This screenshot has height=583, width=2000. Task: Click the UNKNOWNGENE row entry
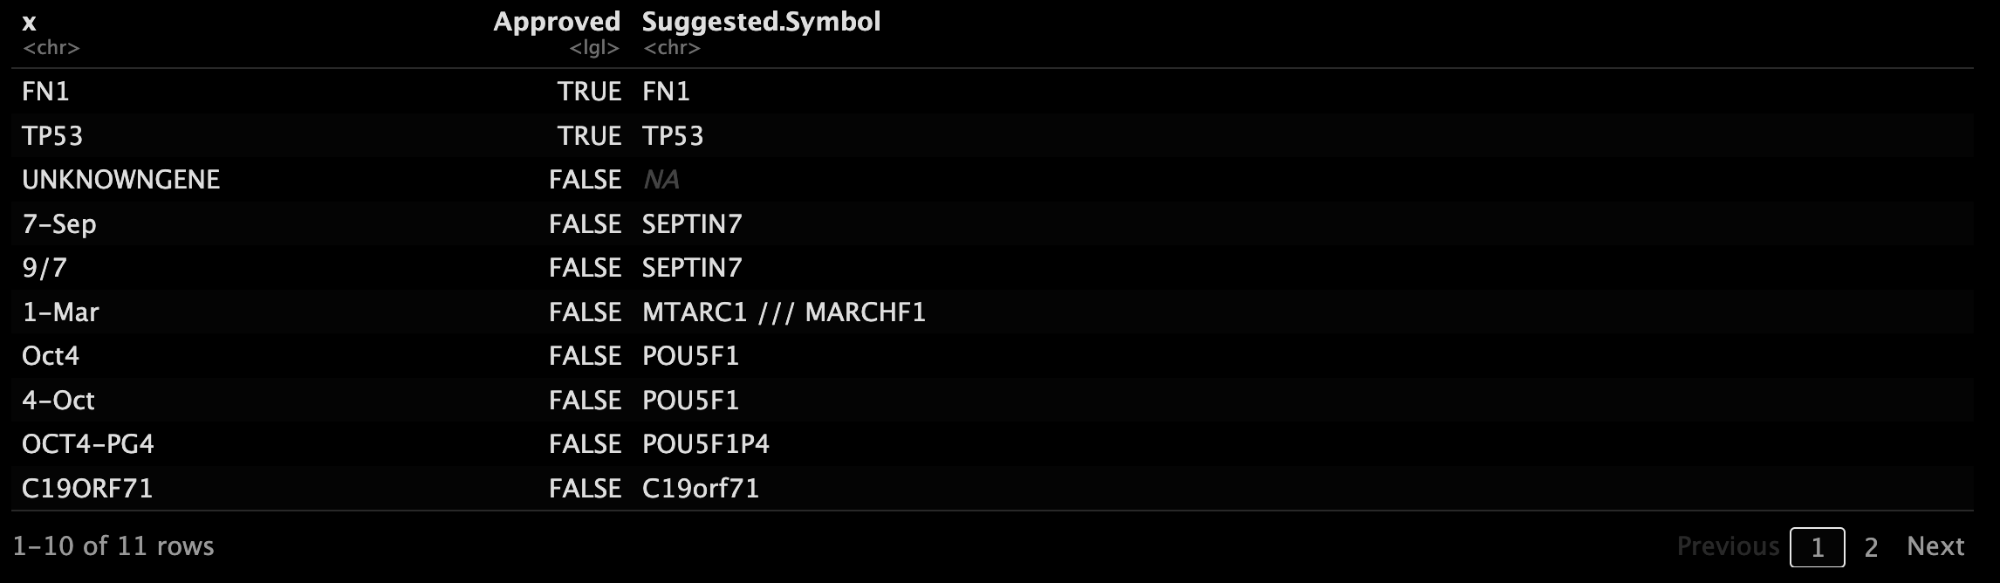click(121, 179)
